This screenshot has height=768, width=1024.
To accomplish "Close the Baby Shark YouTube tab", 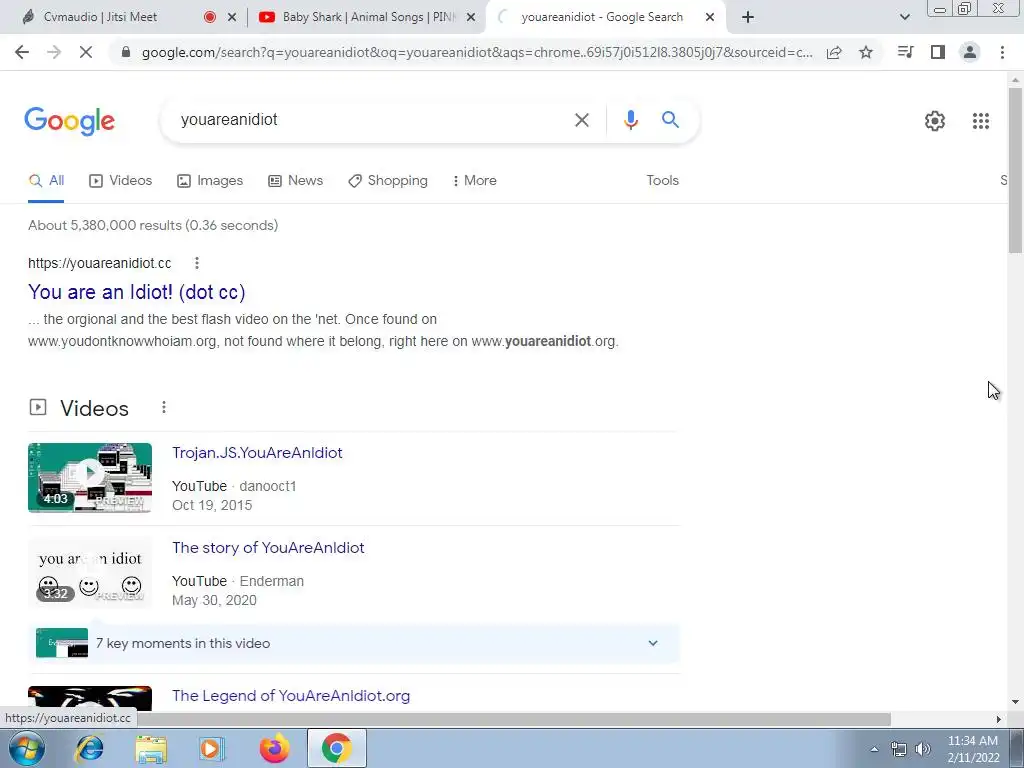I will [x=471, y=18].
